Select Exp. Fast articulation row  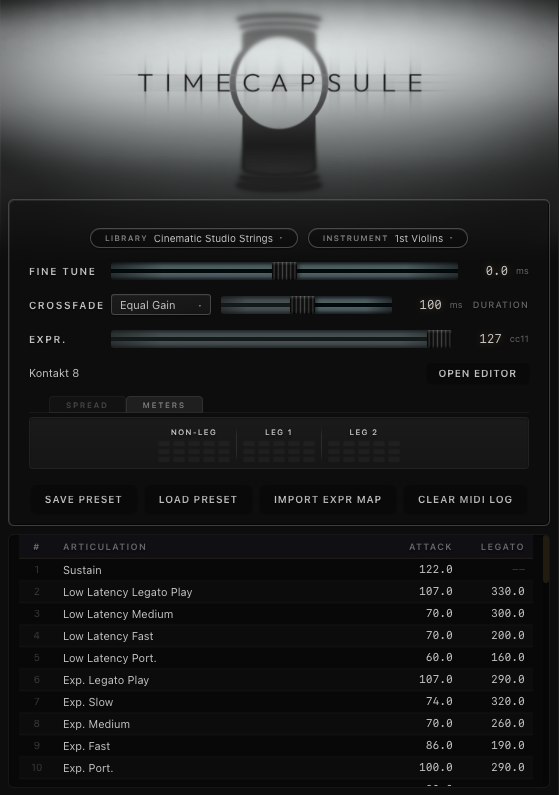[x=276, y=746]
